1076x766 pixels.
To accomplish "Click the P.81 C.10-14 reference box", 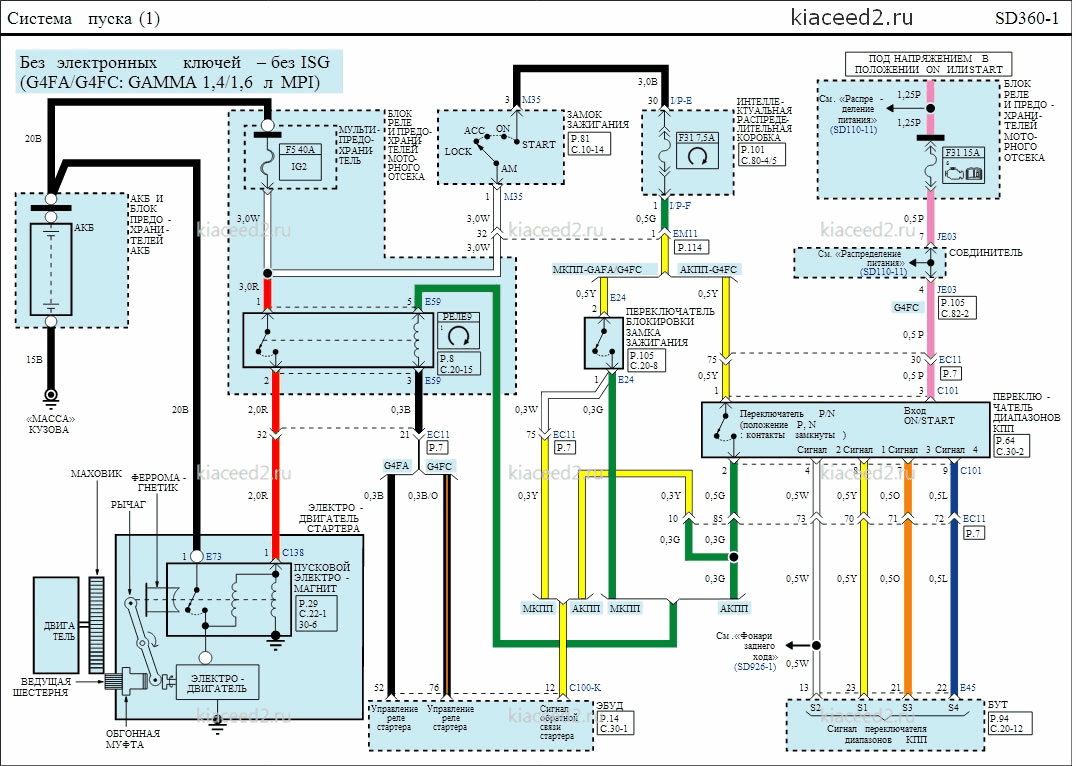I will tap(589, 144).
